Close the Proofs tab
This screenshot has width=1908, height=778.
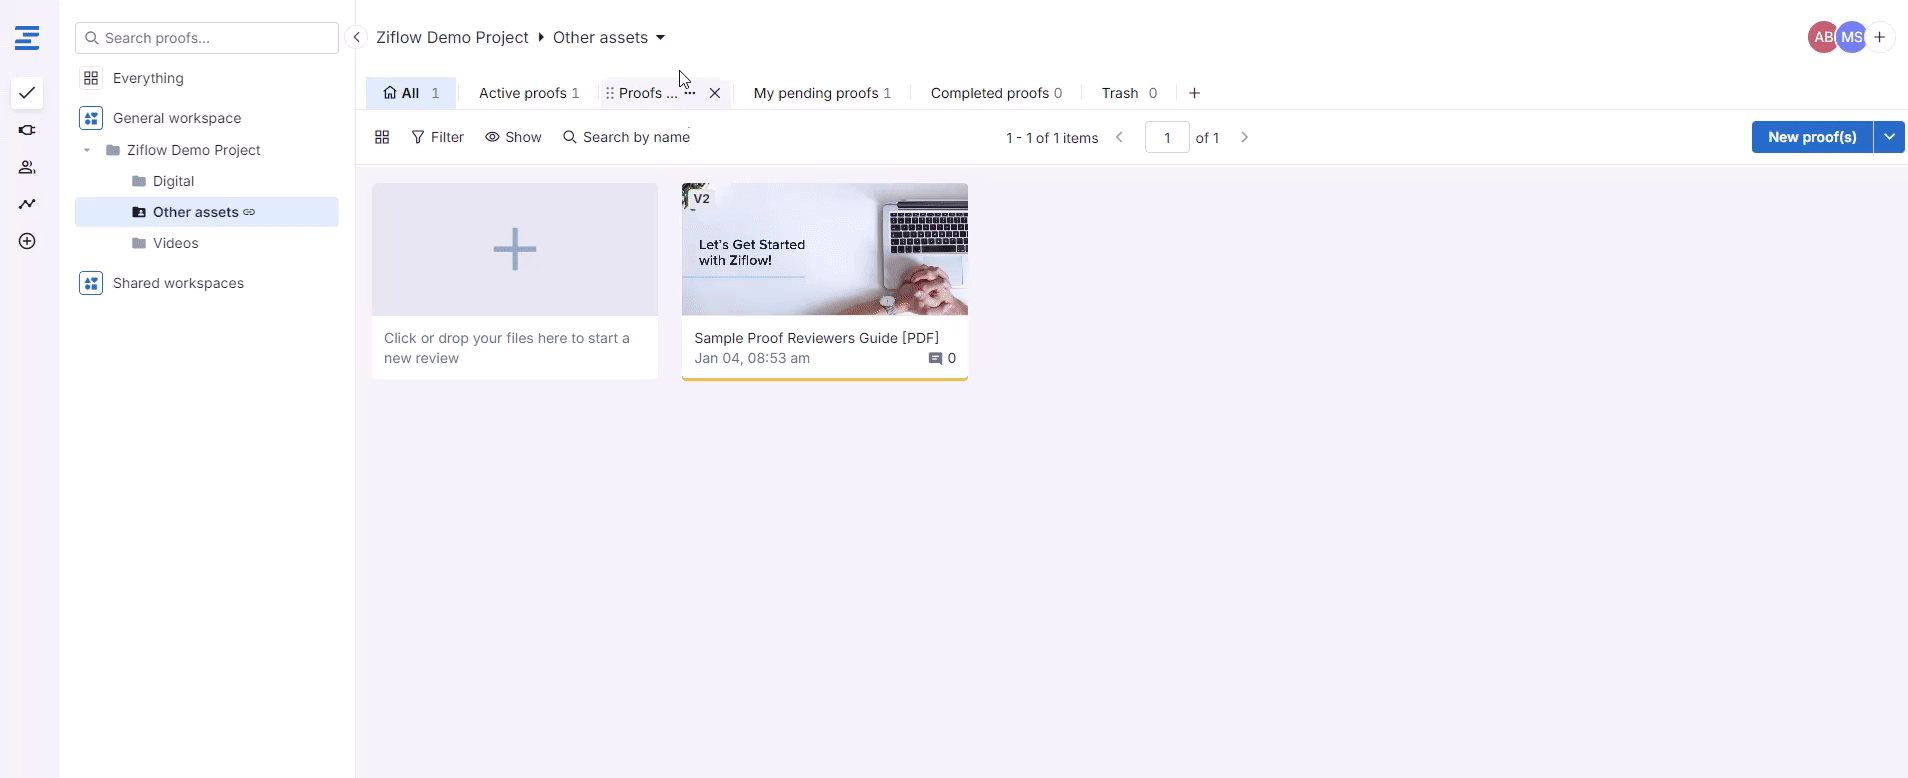point(715,93)
